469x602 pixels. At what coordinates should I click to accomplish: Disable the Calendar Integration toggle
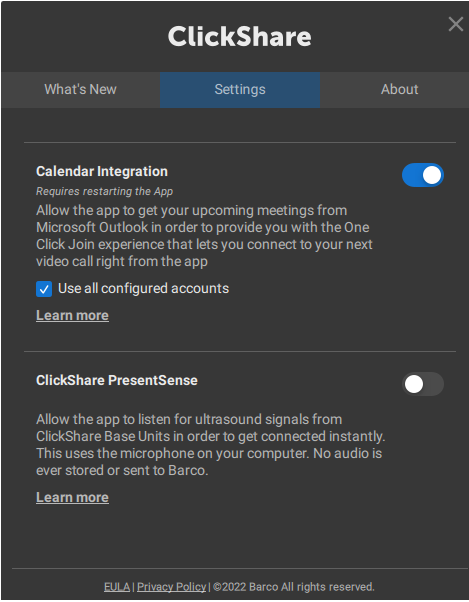coord(423,175)
